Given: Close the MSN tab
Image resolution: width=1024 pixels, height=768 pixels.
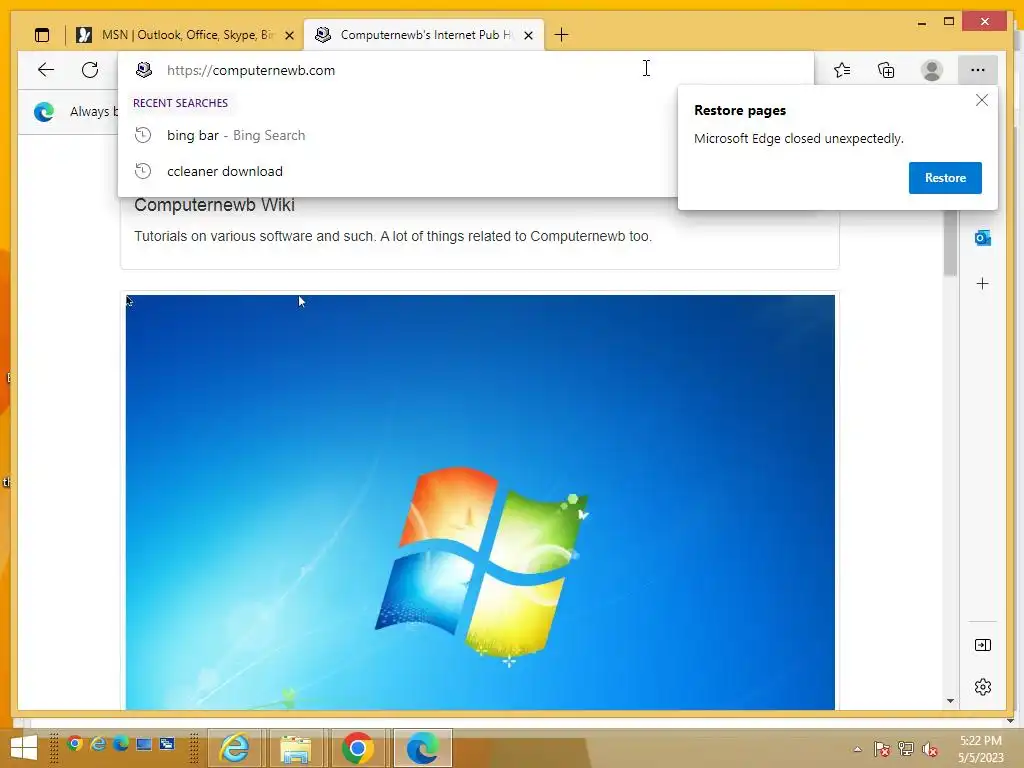Looking at the screenshot, I should [x=289, y=35].
